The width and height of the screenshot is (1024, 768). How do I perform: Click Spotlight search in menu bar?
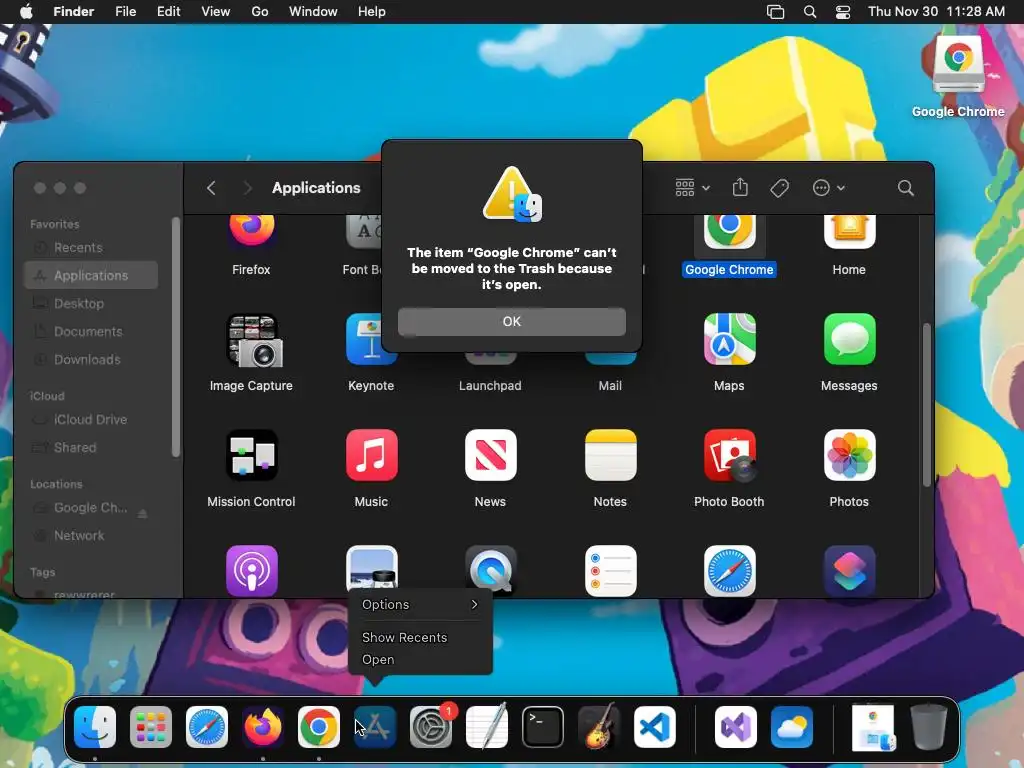tap(810, 12)
